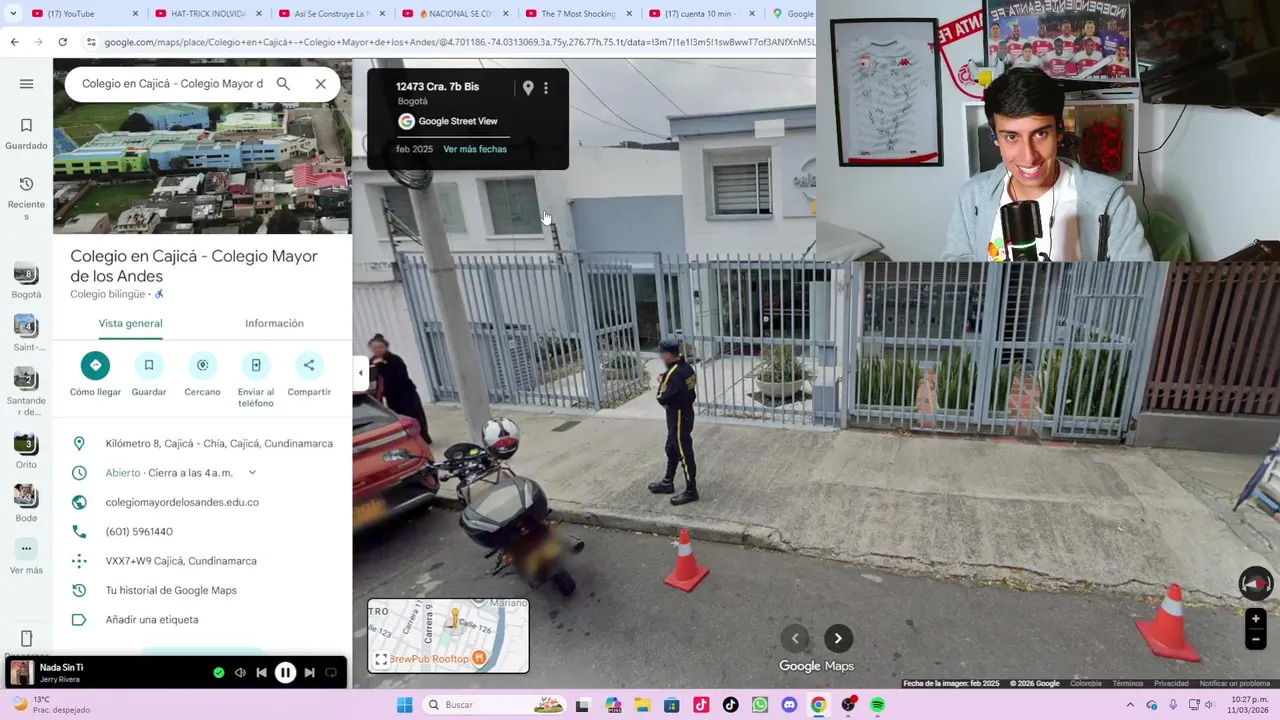1280x720 pixels.
Task: Click the Street View compass
Action: (1256, 583)
